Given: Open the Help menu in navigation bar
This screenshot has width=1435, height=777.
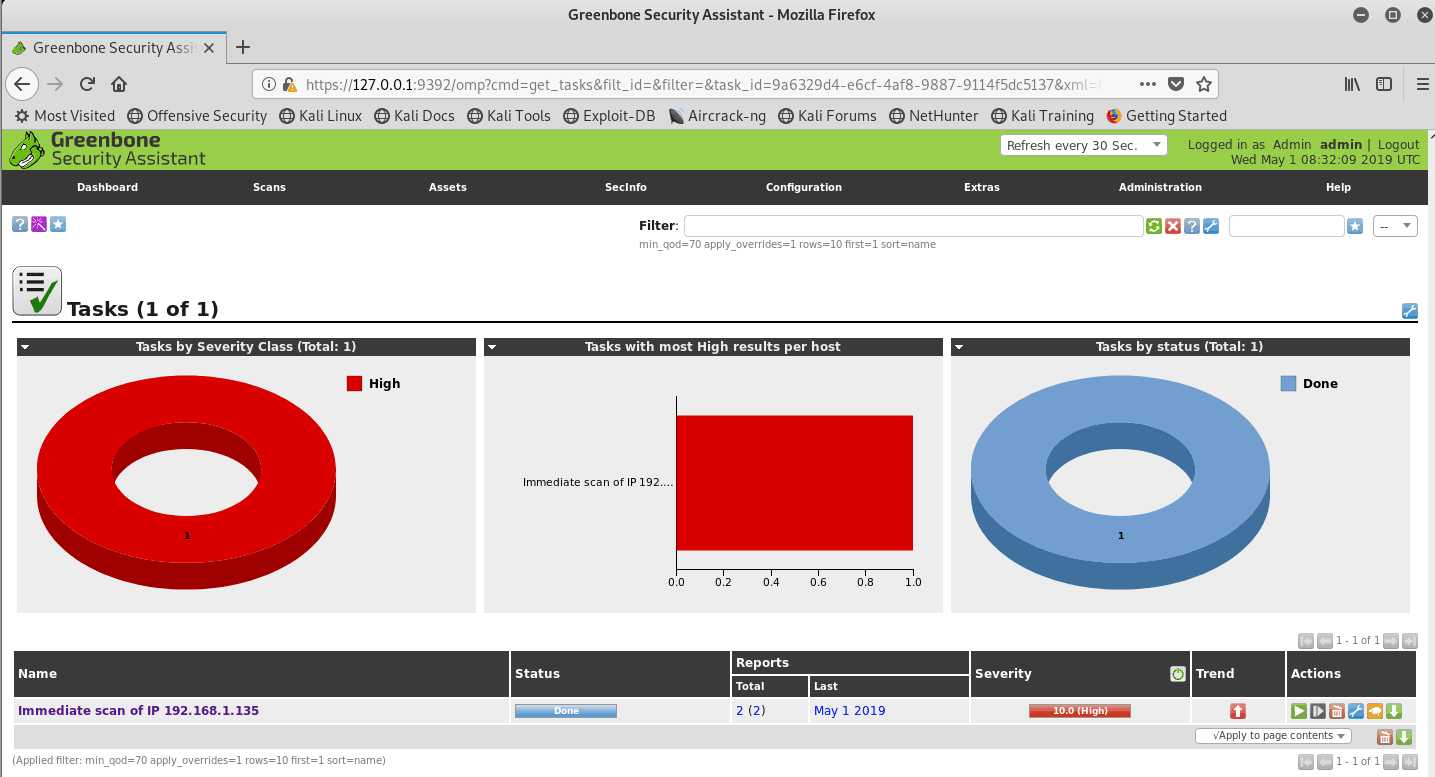Looking at the screenshot, I should point(1338,187).
